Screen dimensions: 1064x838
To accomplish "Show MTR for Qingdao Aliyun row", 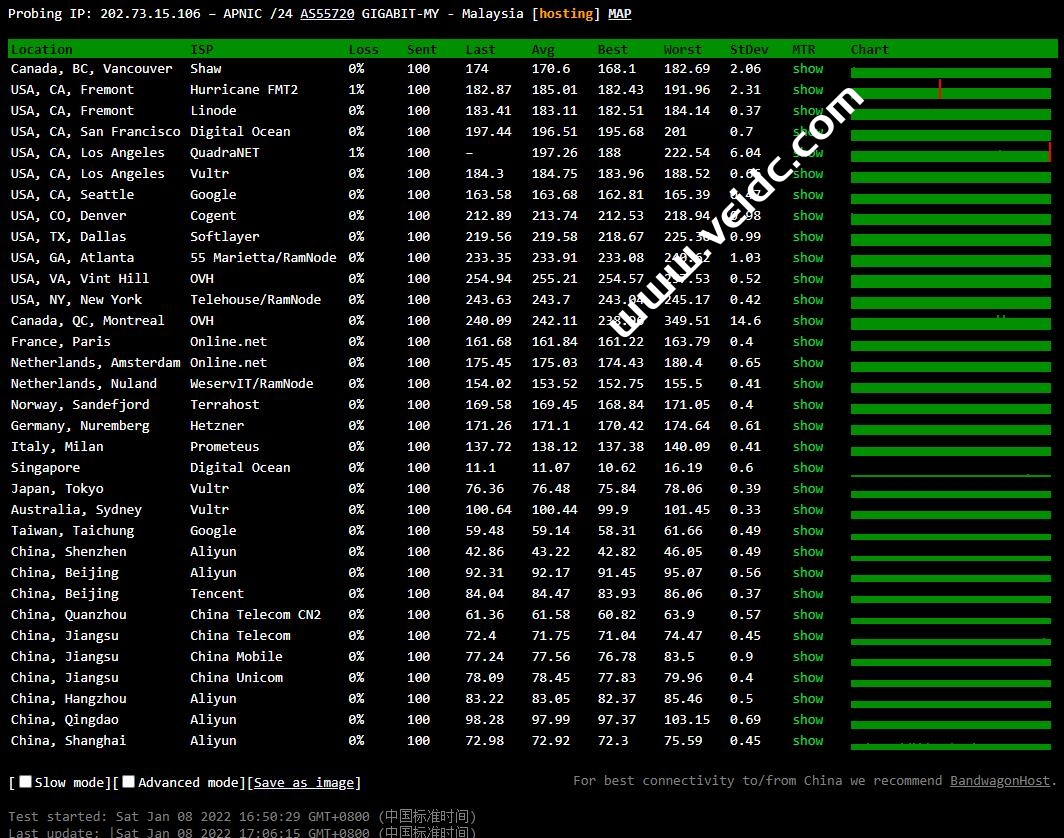I will [x=808, y=721].
